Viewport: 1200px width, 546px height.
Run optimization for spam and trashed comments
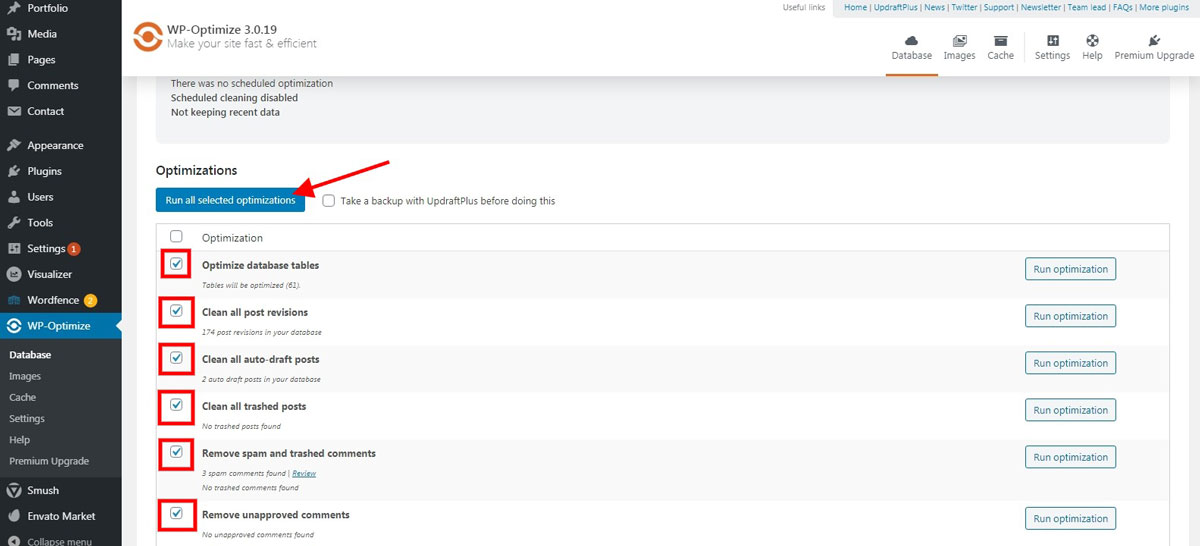[x=1070, y=457]
